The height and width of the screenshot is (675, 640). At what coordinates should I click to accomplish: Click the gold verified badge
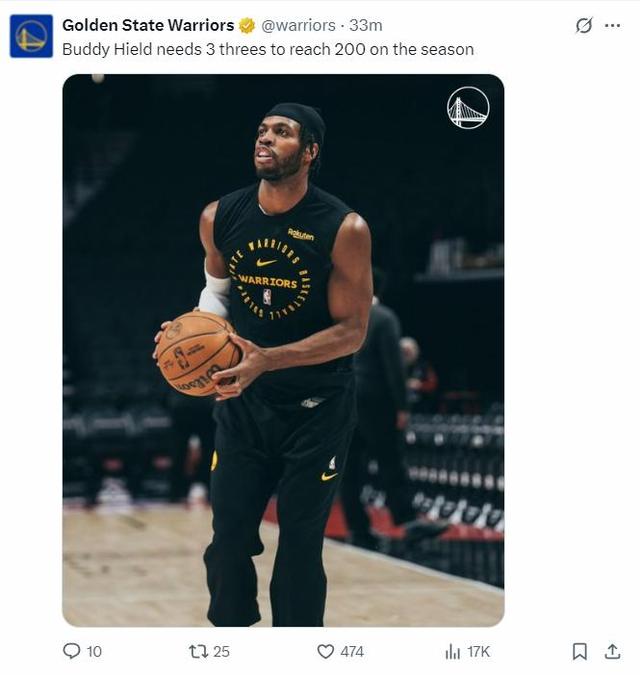(x=247, y=26)
